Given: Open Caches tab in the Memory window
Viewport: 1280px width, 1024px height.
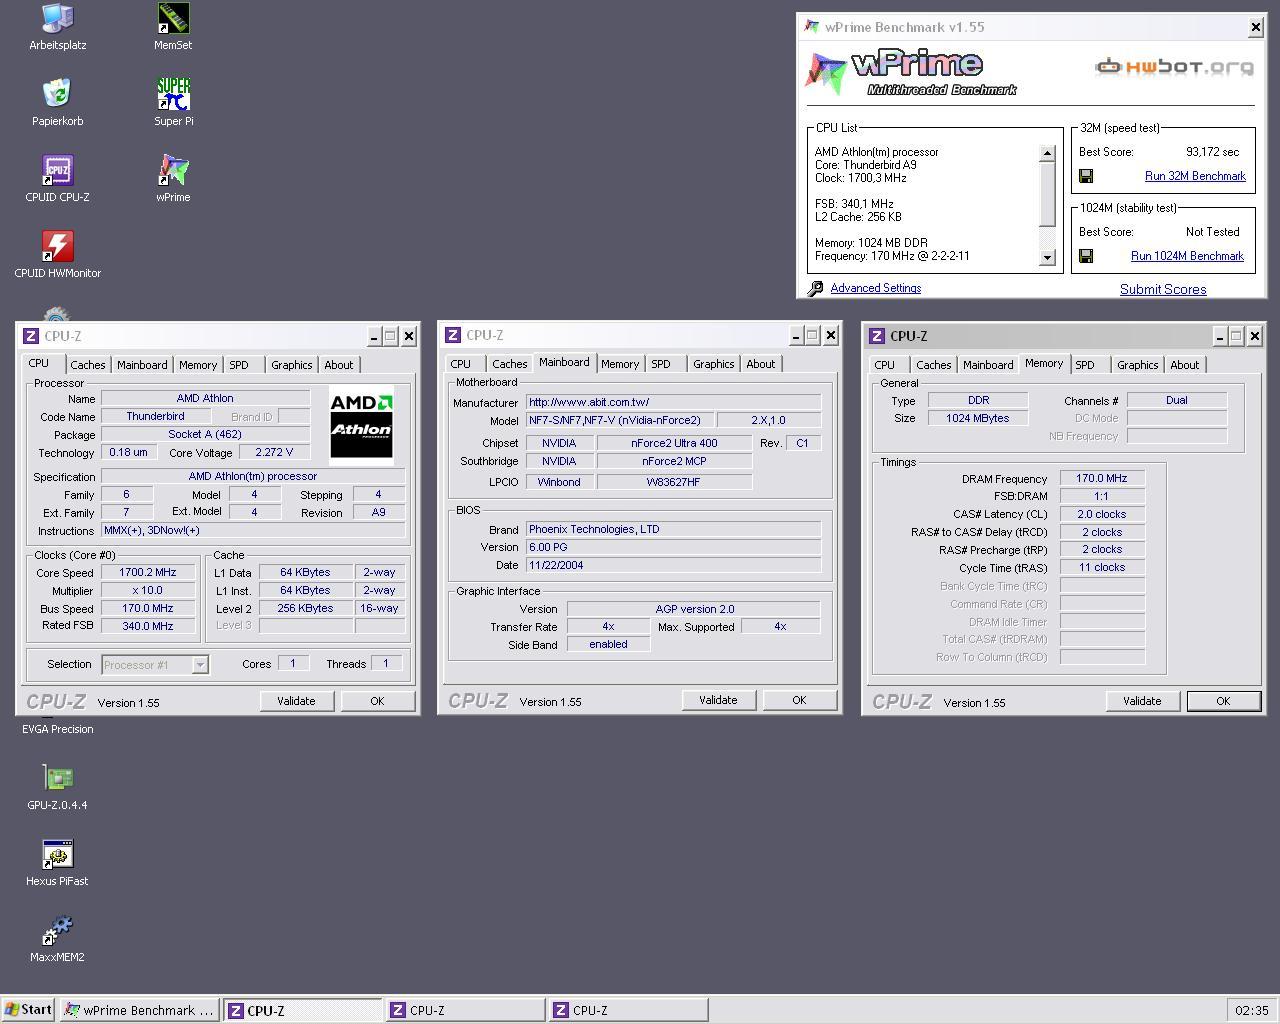Looking at the screenshot, I should tap(934, 365).
